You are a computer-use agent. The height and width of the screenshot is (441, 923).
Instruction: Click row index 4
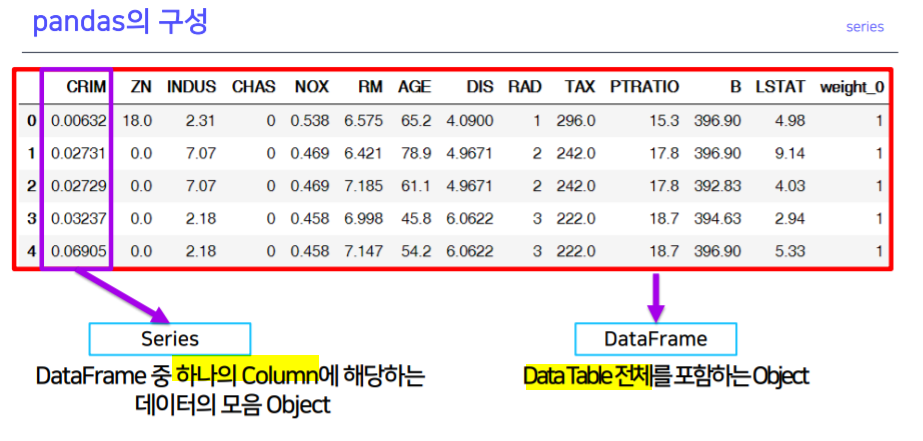click(32, 251)
